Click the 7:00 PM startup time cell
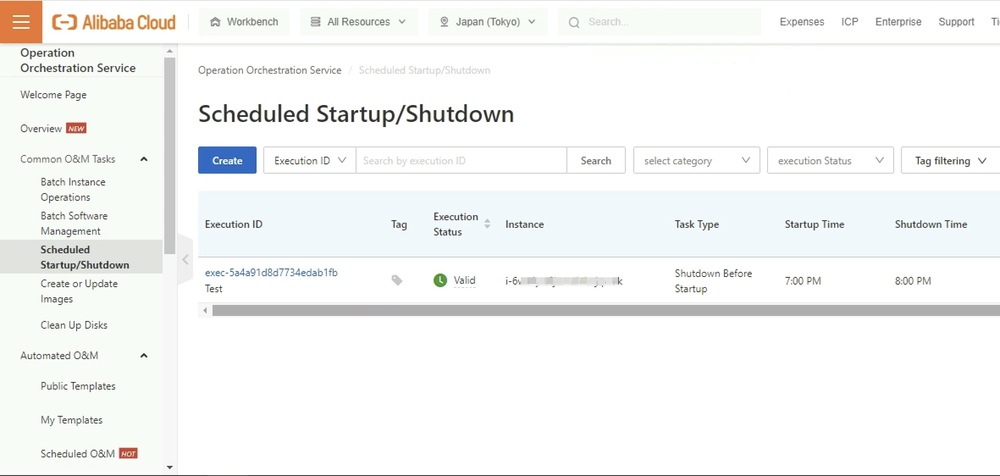Image resolution: width=1000 pixels, height=476 pixels. pos(802,281)
